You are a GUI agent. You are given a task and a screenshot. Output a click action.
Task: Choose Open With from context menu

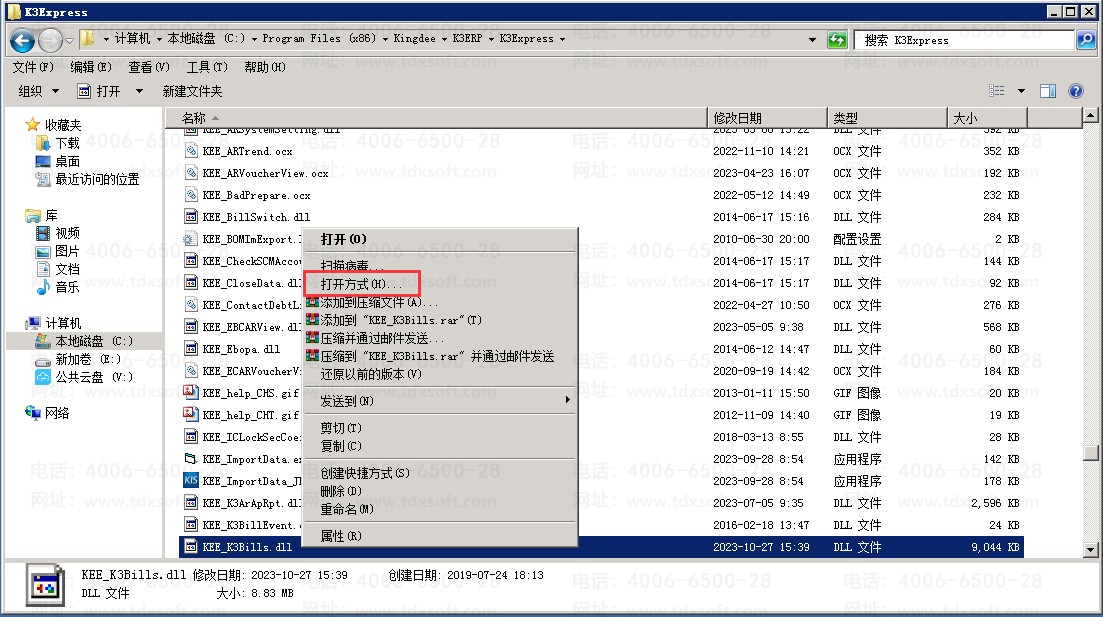(x=360, y=285)
